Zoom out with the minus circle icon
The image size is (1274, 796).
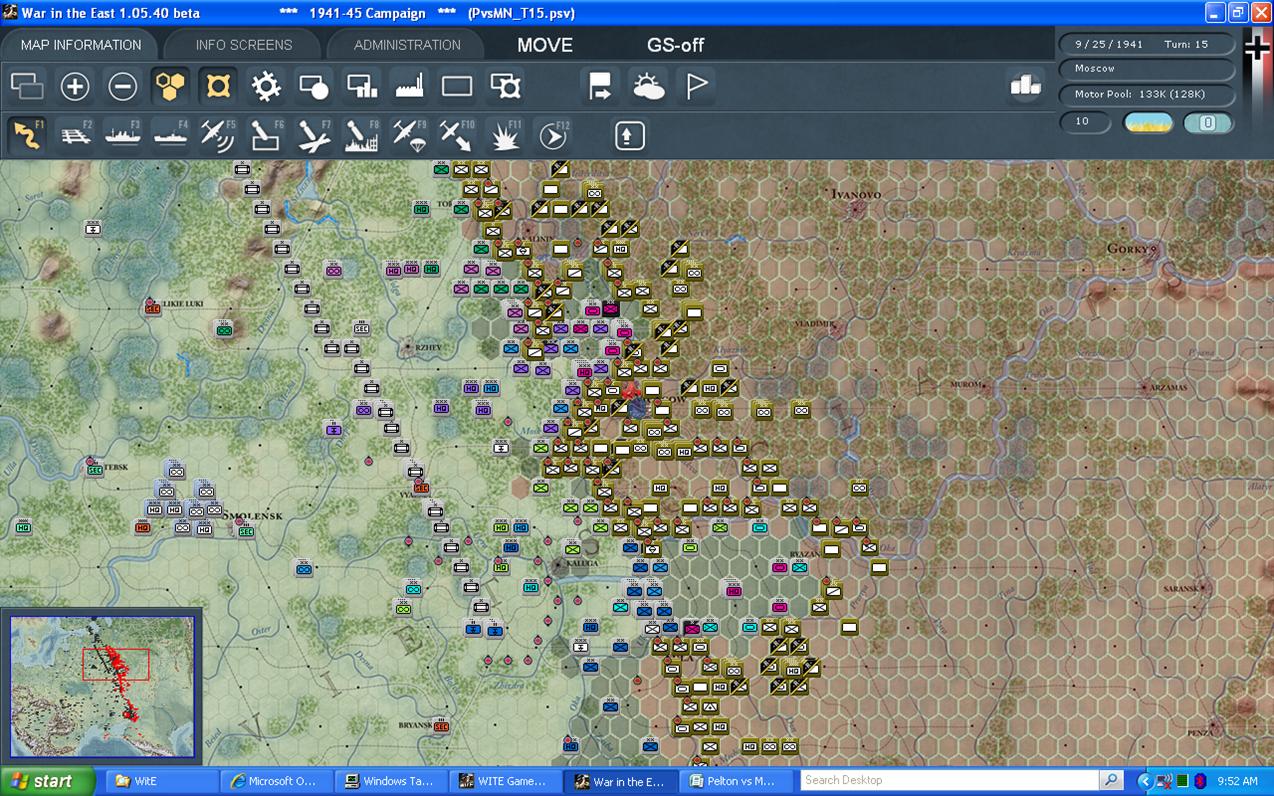[123, 87]
